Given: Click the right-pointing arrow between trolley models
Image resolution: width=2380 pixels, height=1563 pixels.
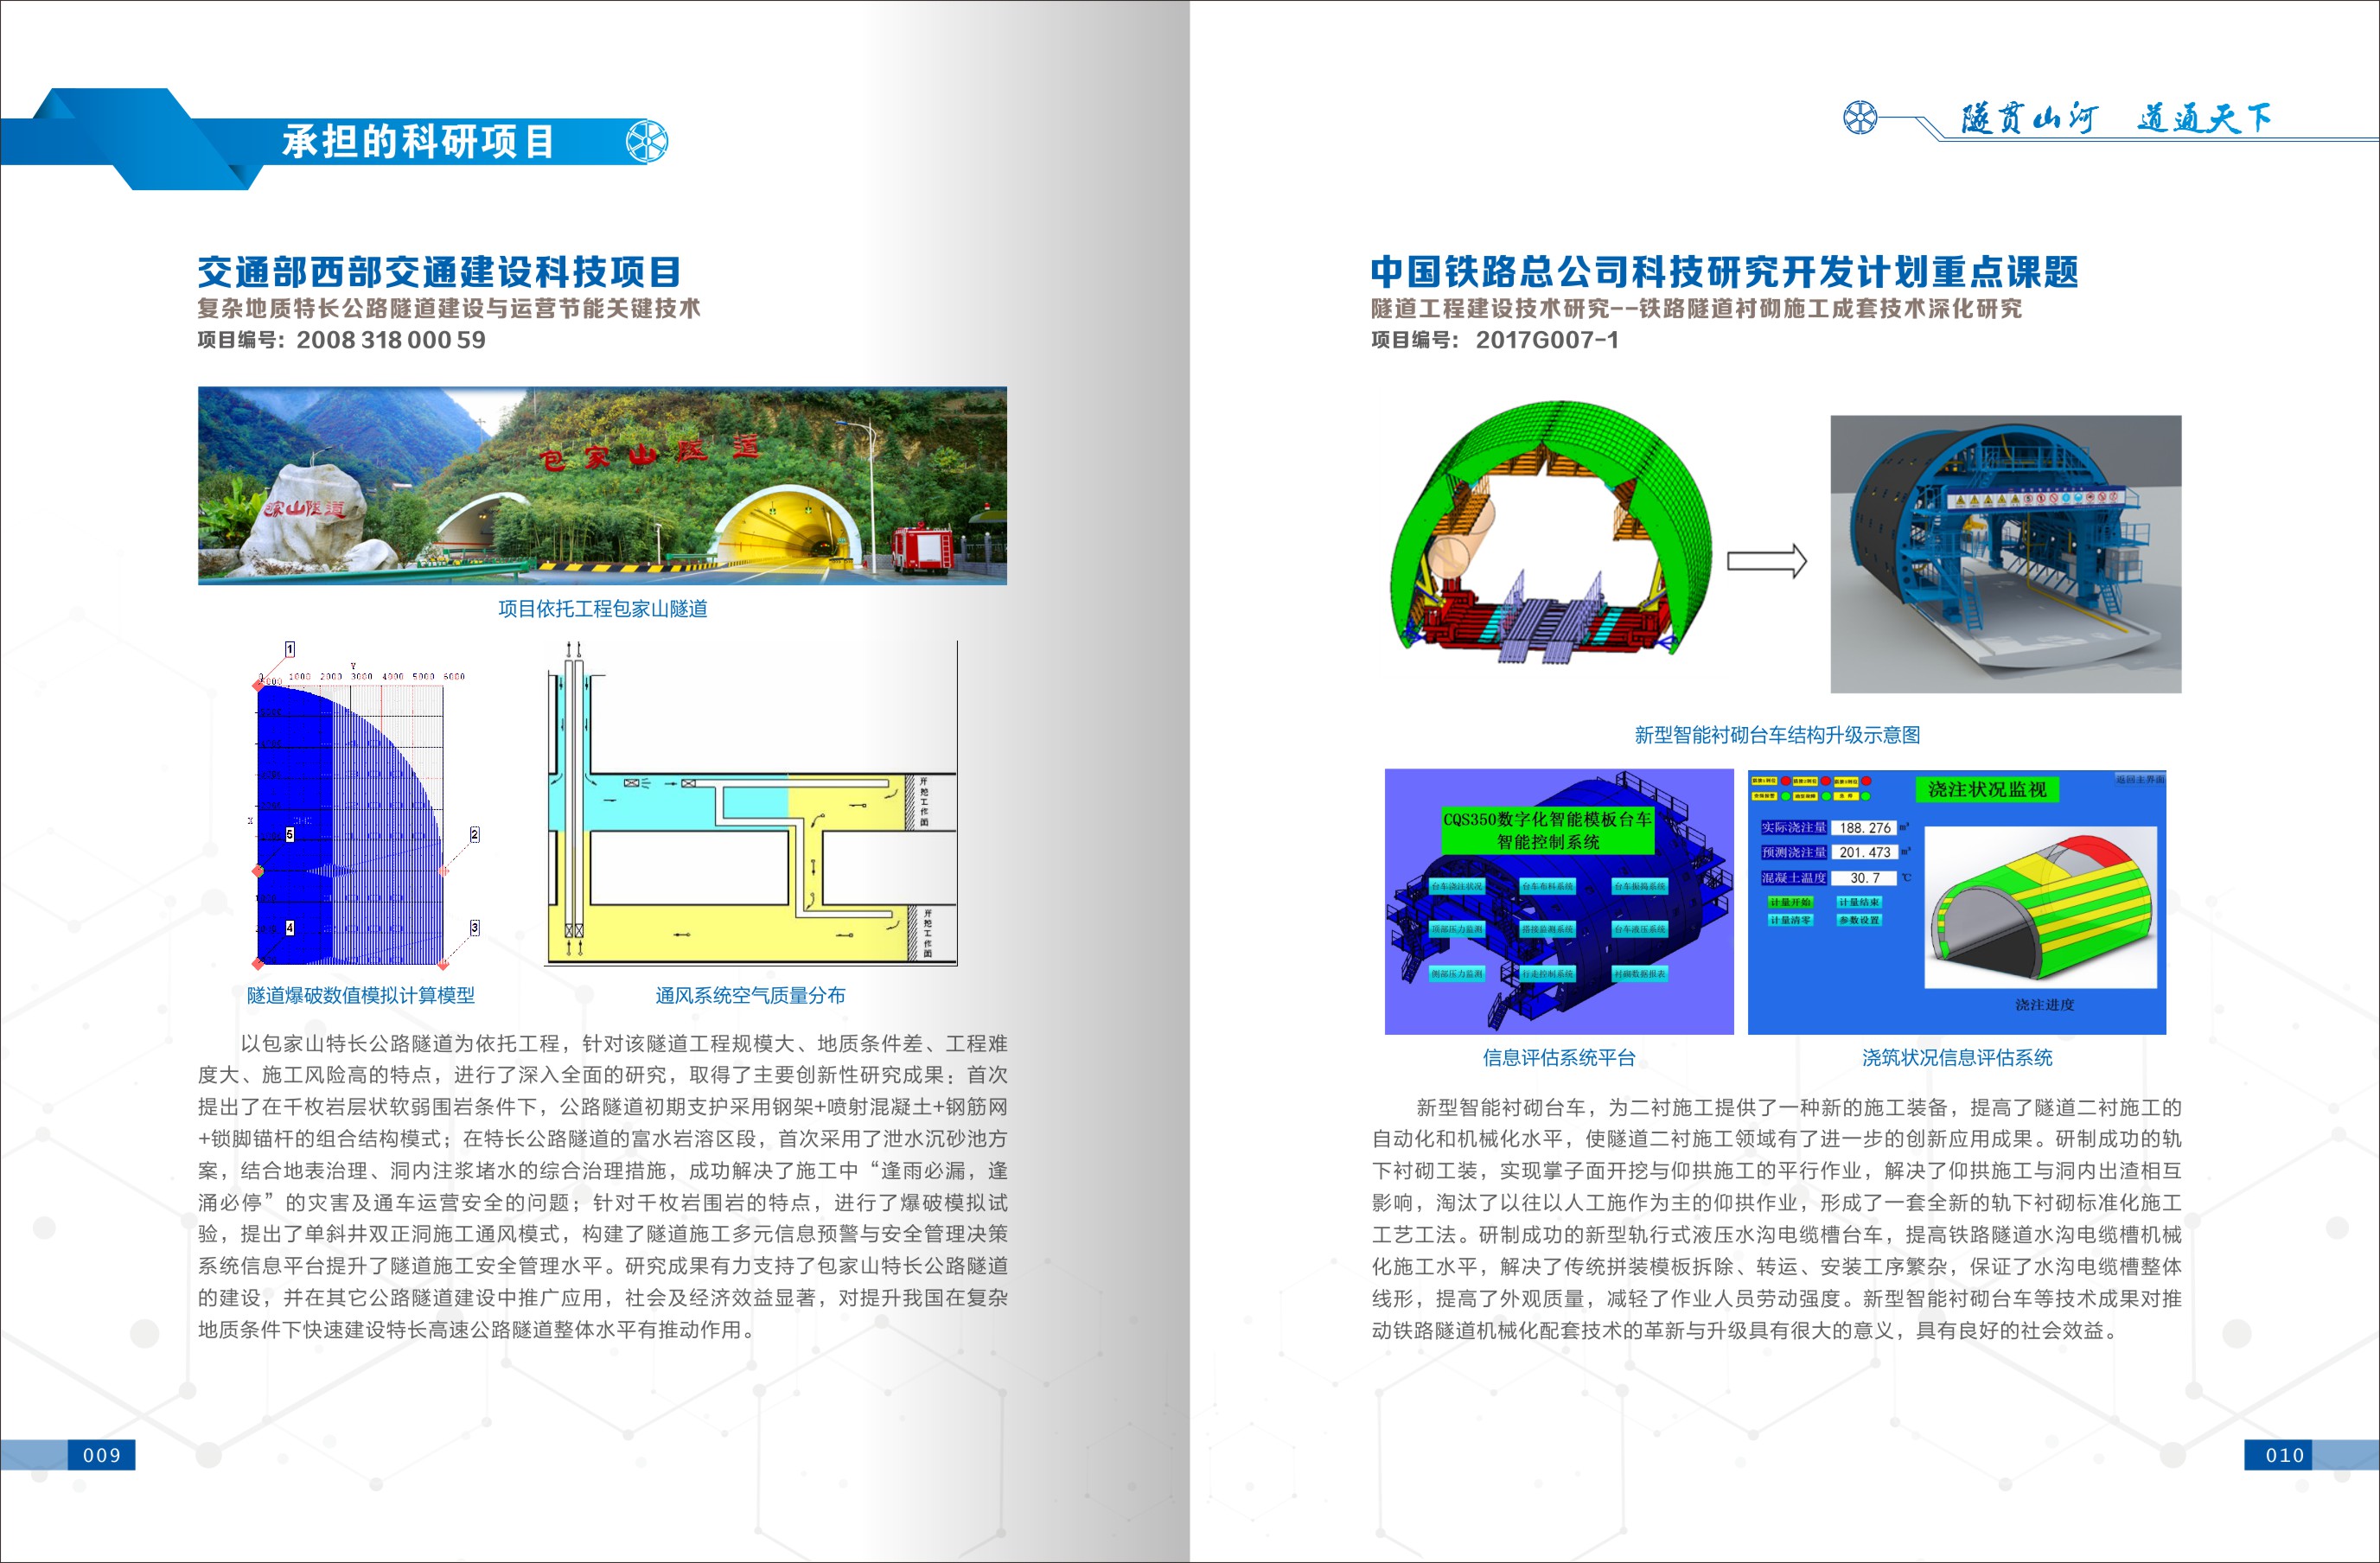Looking at the screenshot, I should click(1767, 561).
